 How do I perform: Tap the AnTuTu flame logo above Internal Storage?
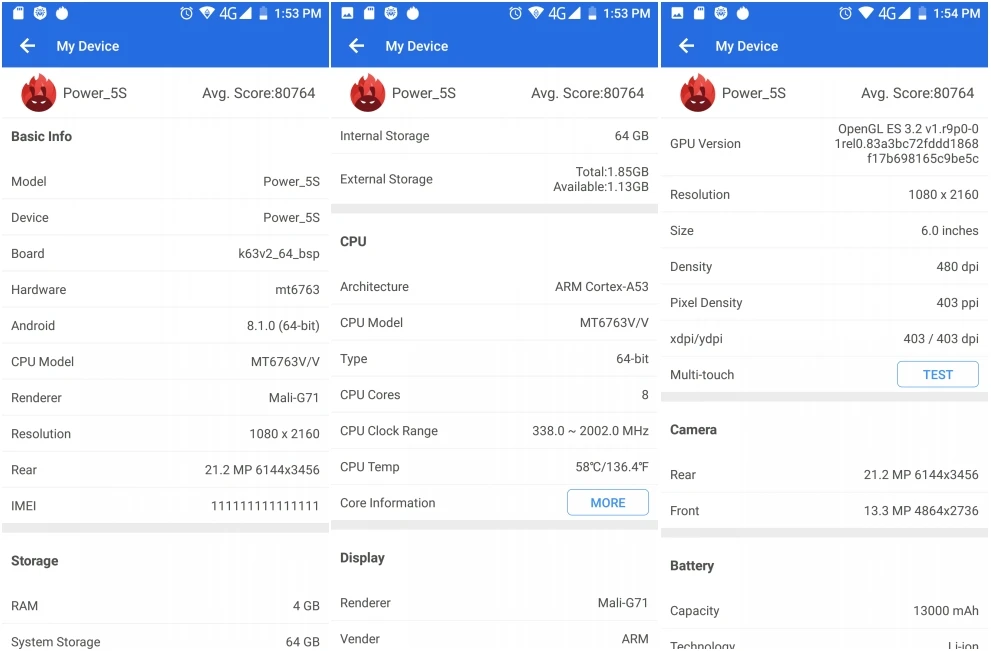[x=367, y=93]
